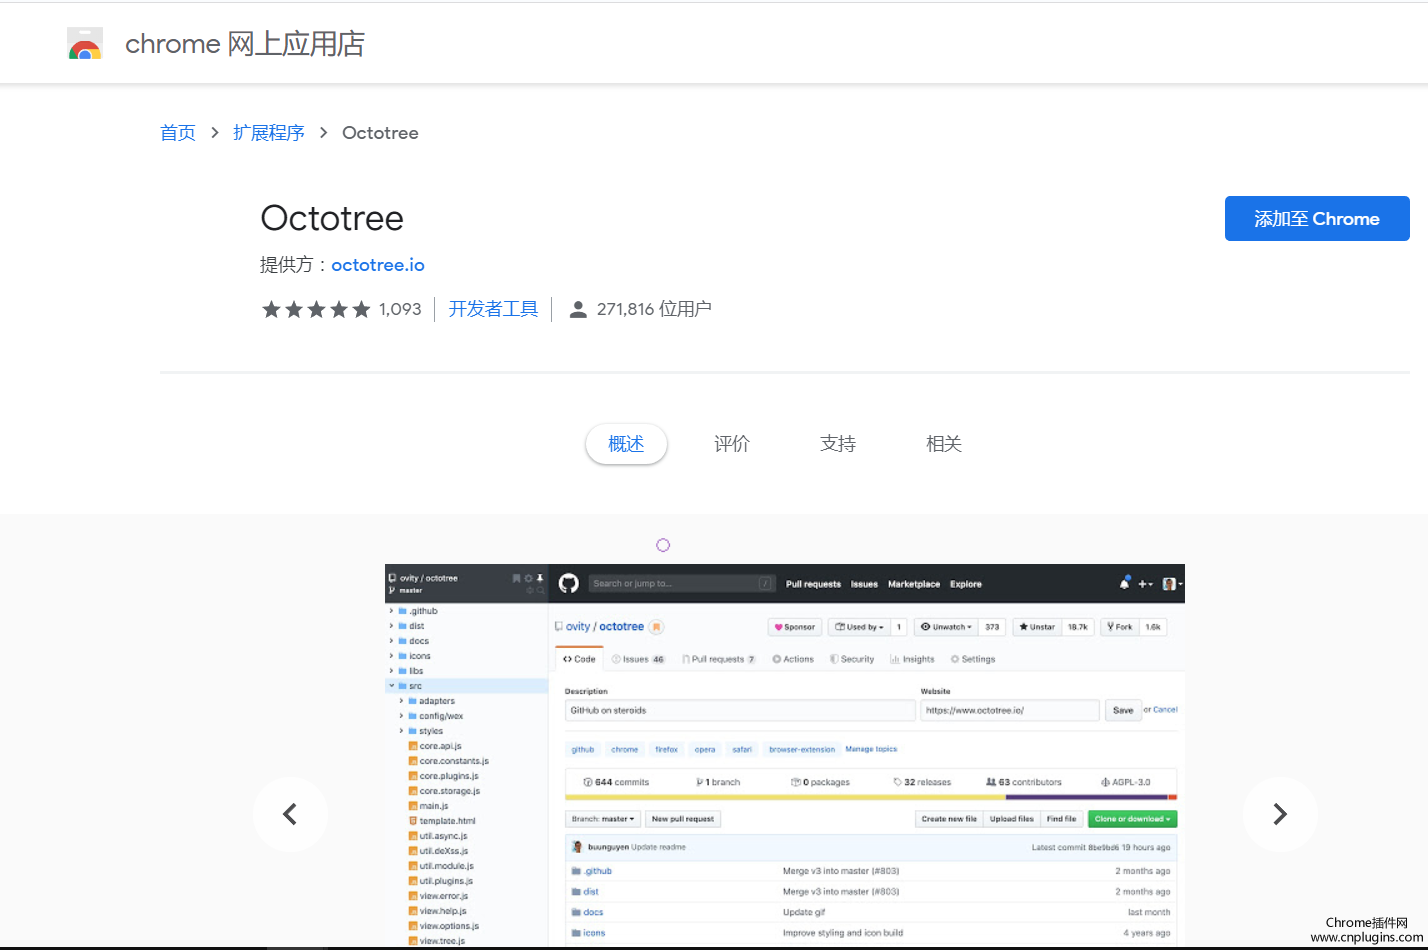Click the Unstar button in the preview

coord(1037,627)
